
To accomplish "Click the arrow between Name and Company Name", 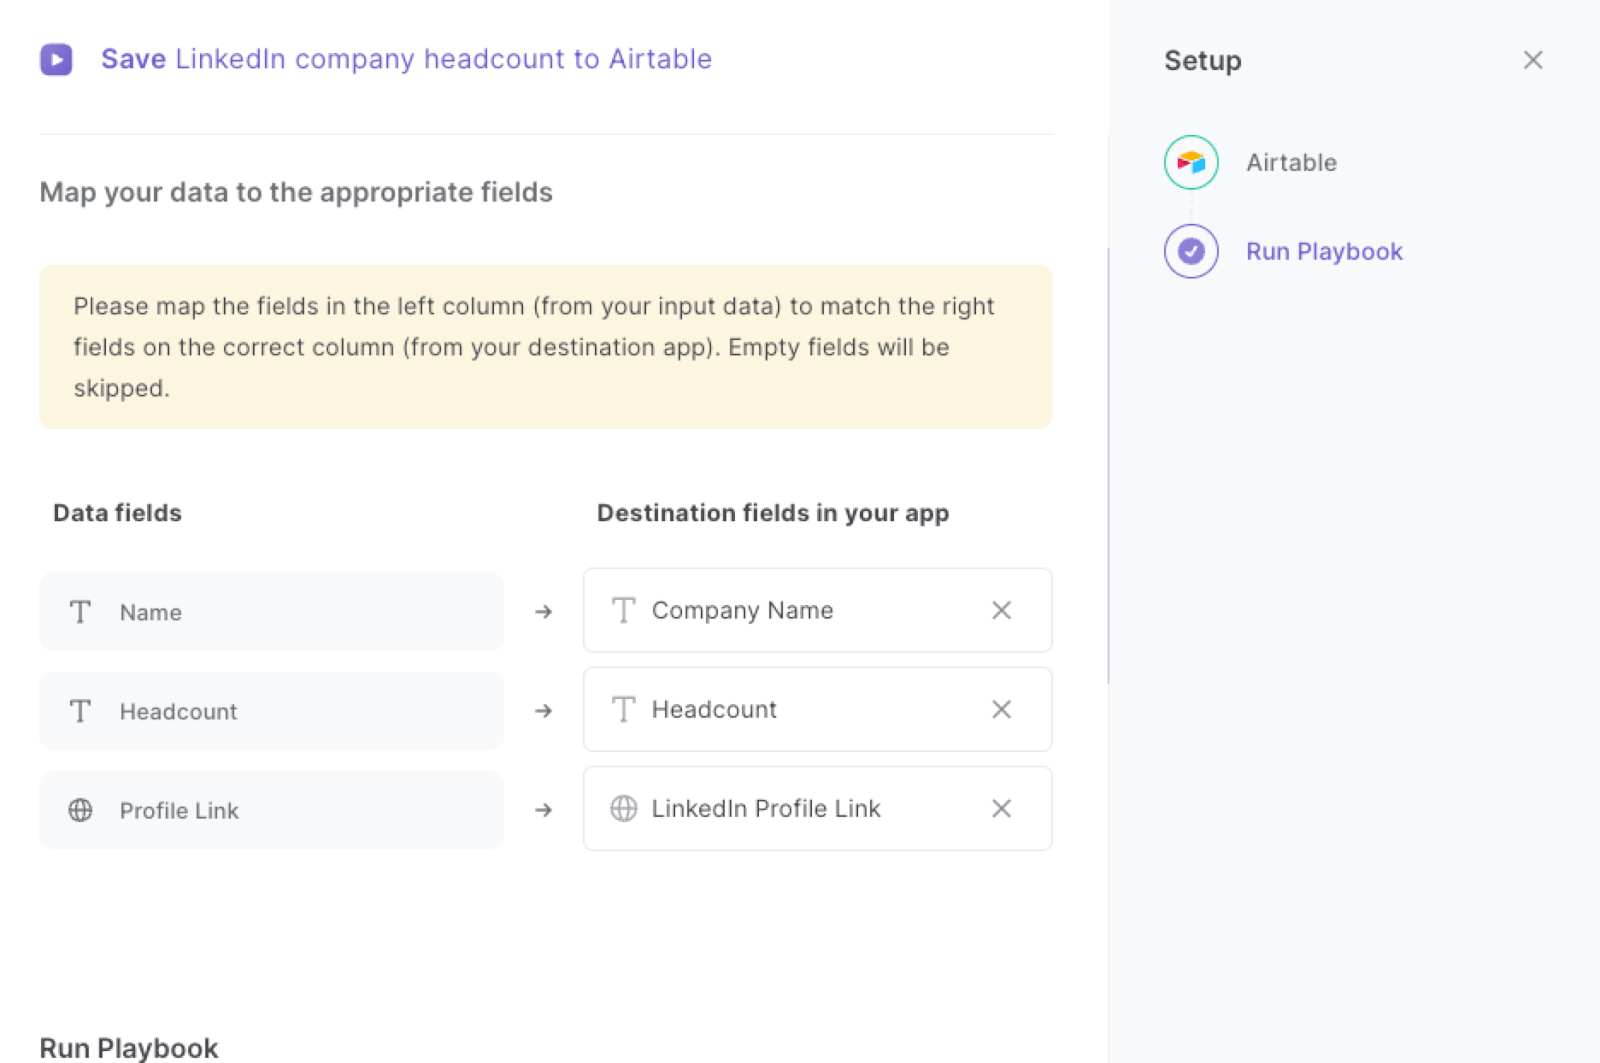I will 543,611.
